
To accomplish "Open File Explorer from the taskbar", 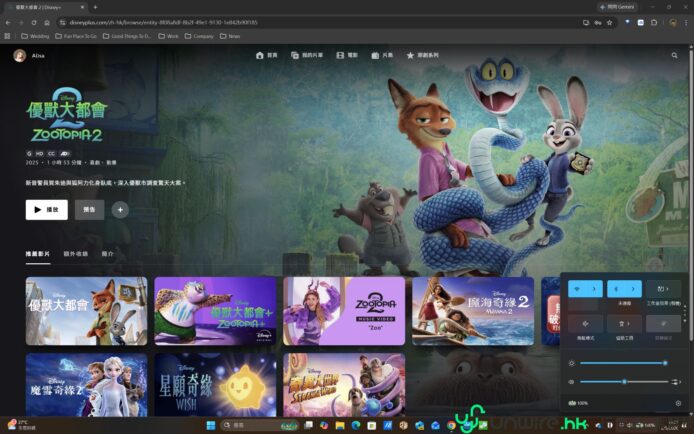I will pyautogui.click(x=340, y=425).
